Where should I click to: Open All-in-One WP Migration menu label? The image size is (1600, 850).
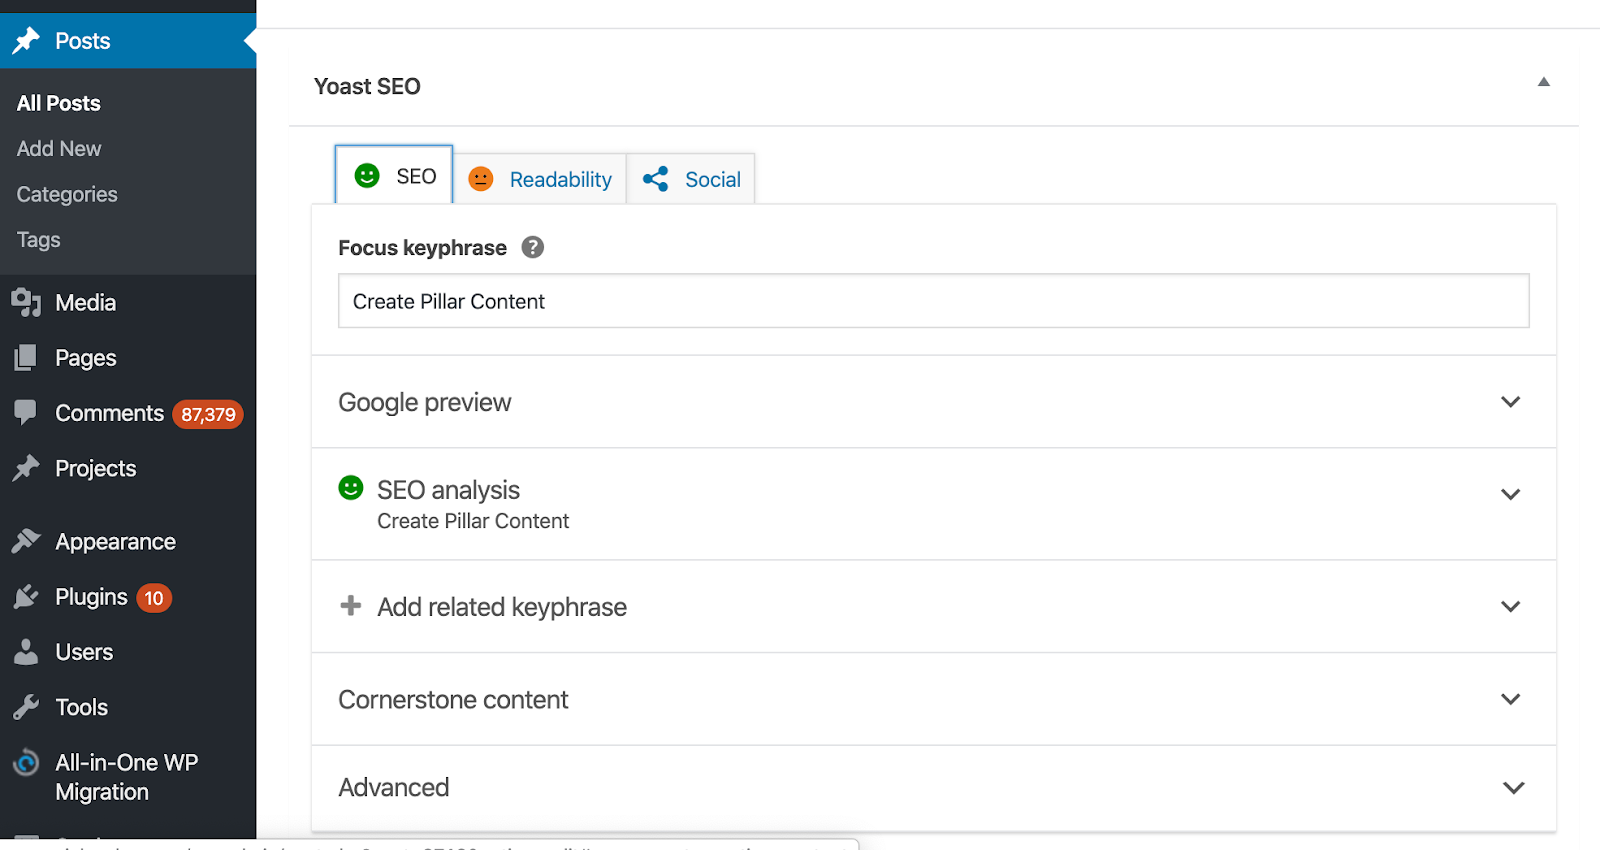coord(127,777)
